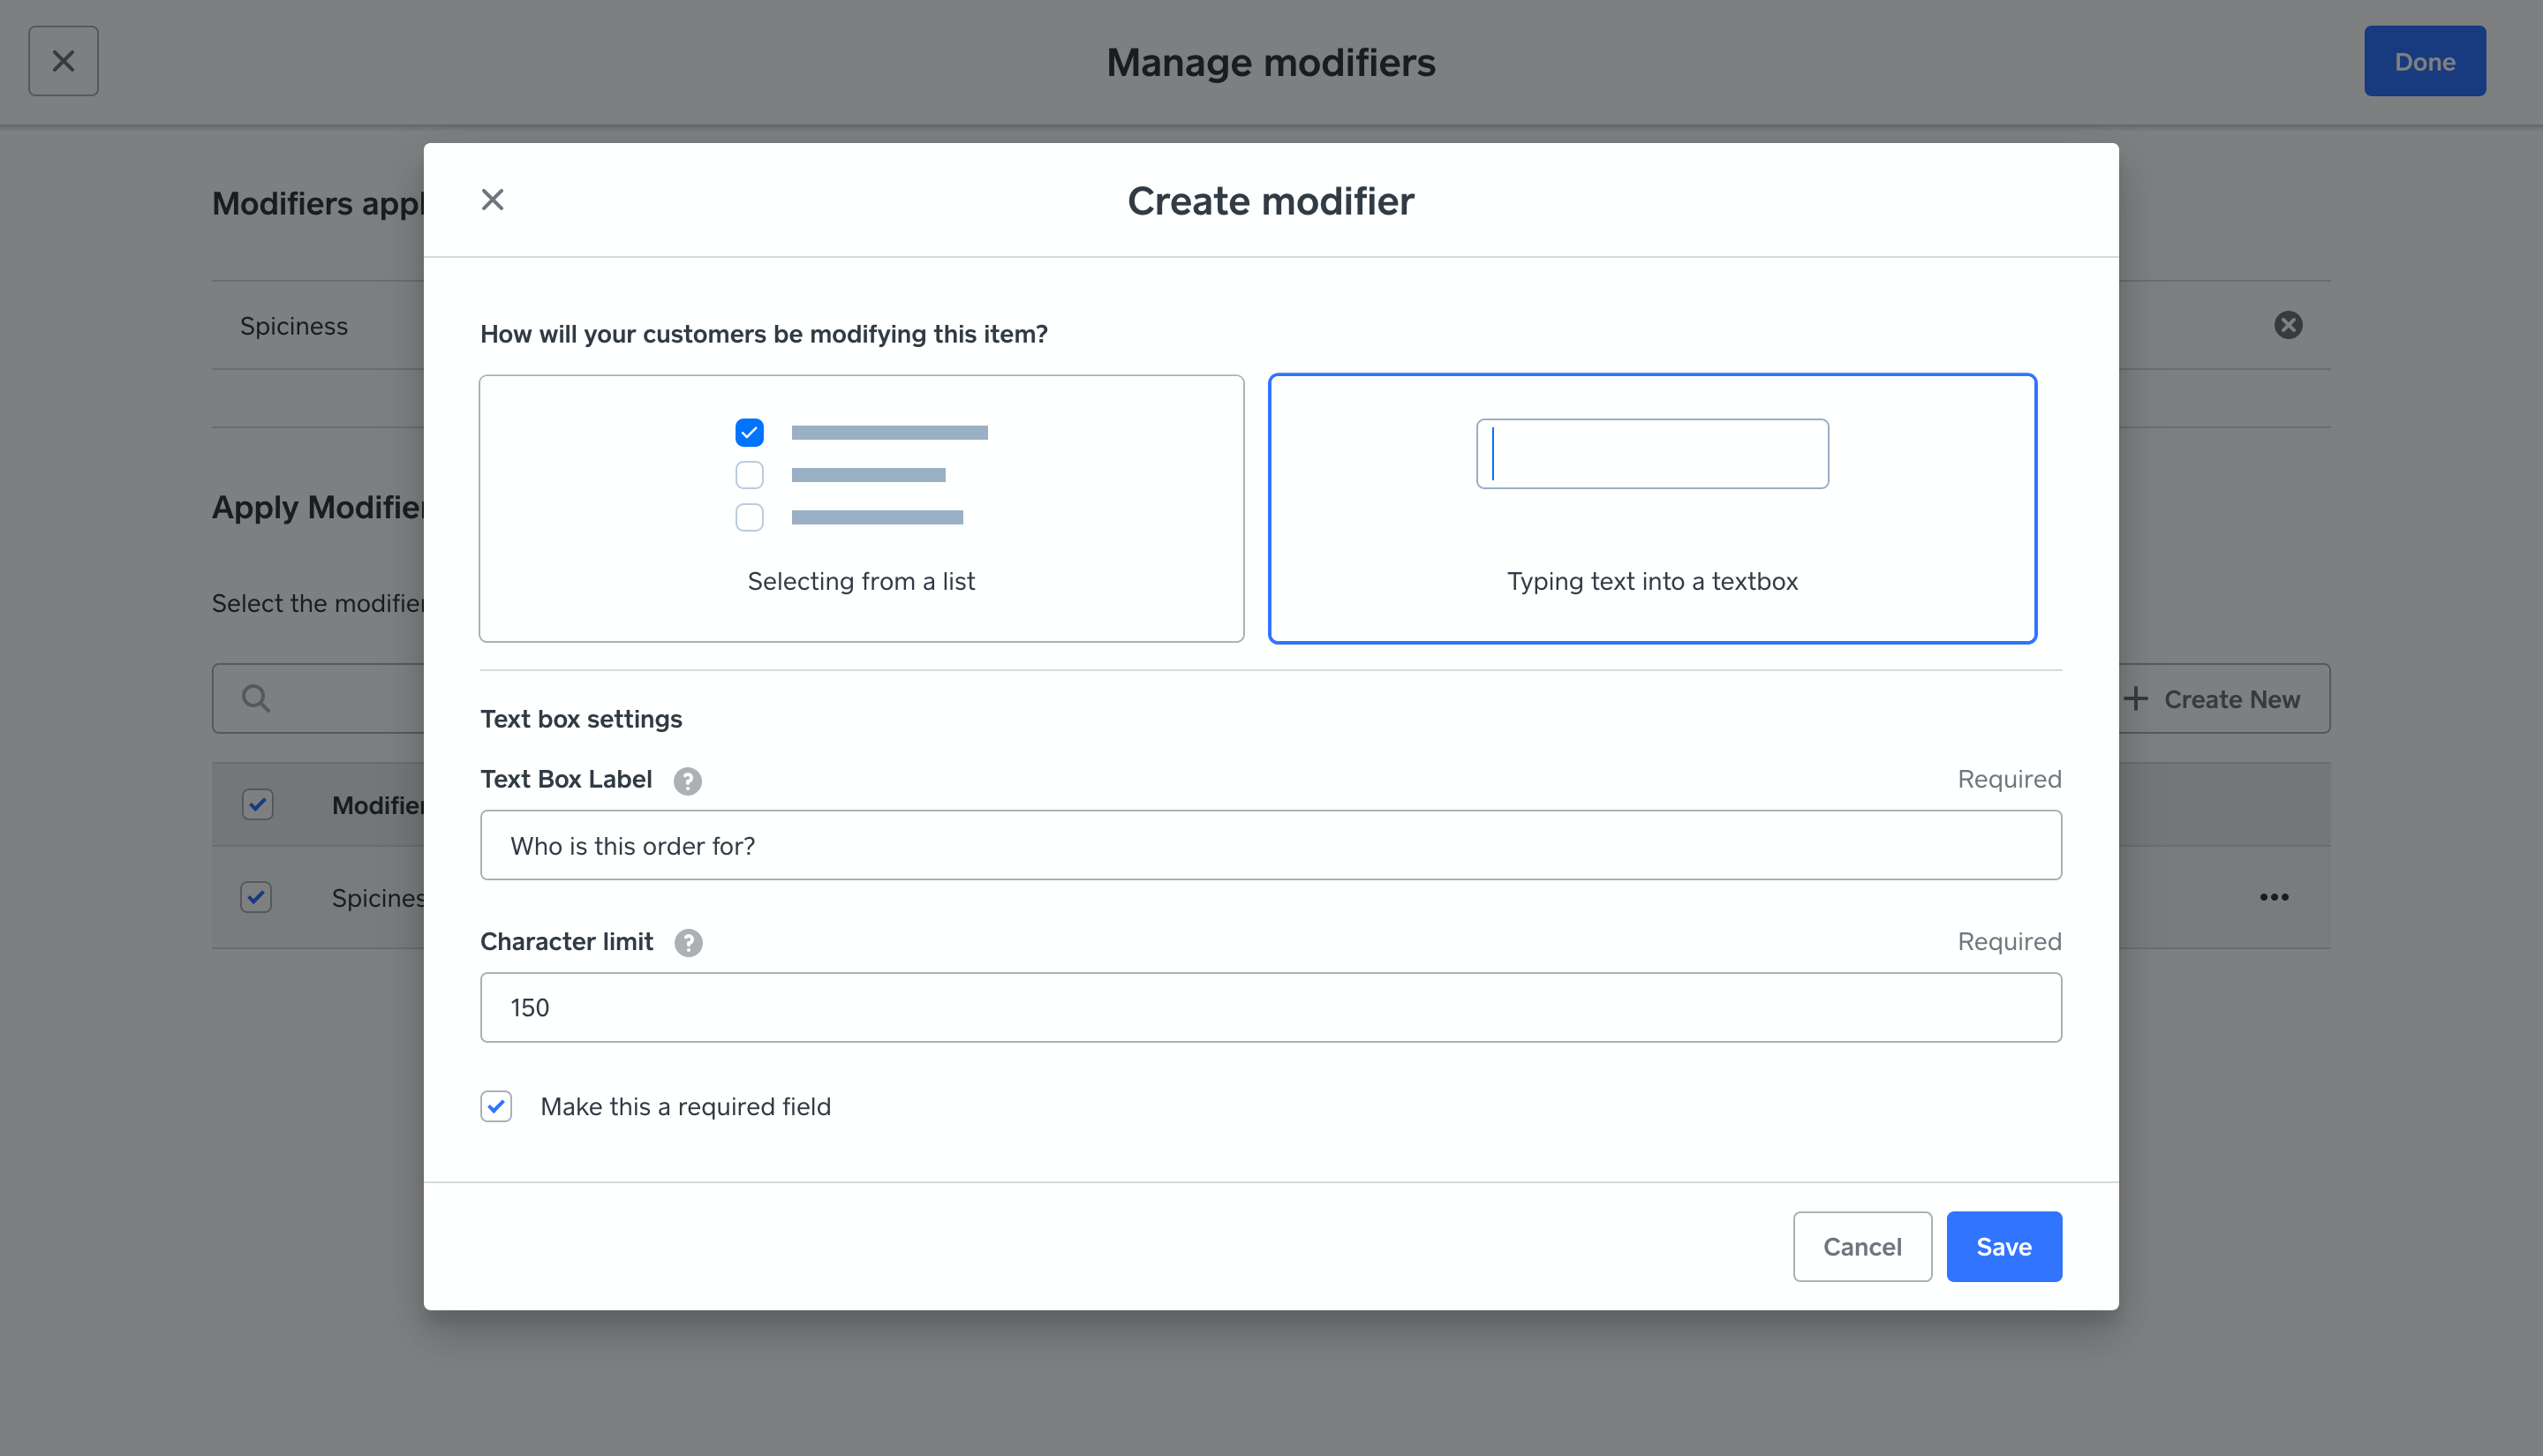Toggle Make this a required field

point(496,1106)
